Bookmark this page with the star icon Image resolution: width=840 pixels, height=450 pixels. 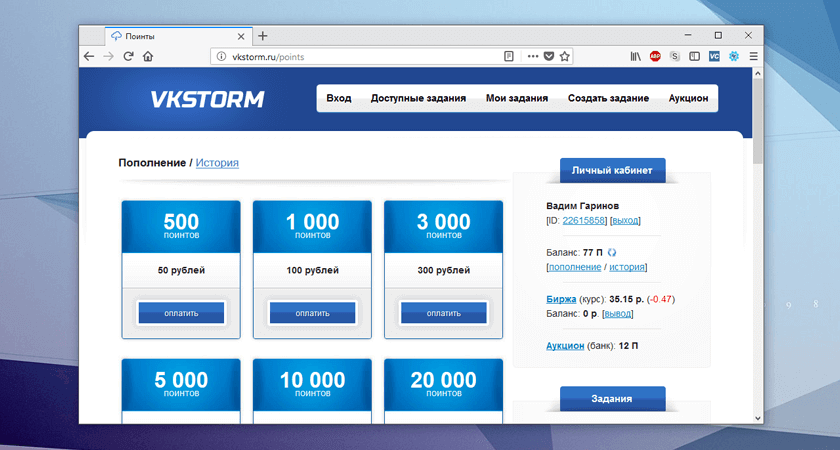pyautogui.click(x=565, y=56)
